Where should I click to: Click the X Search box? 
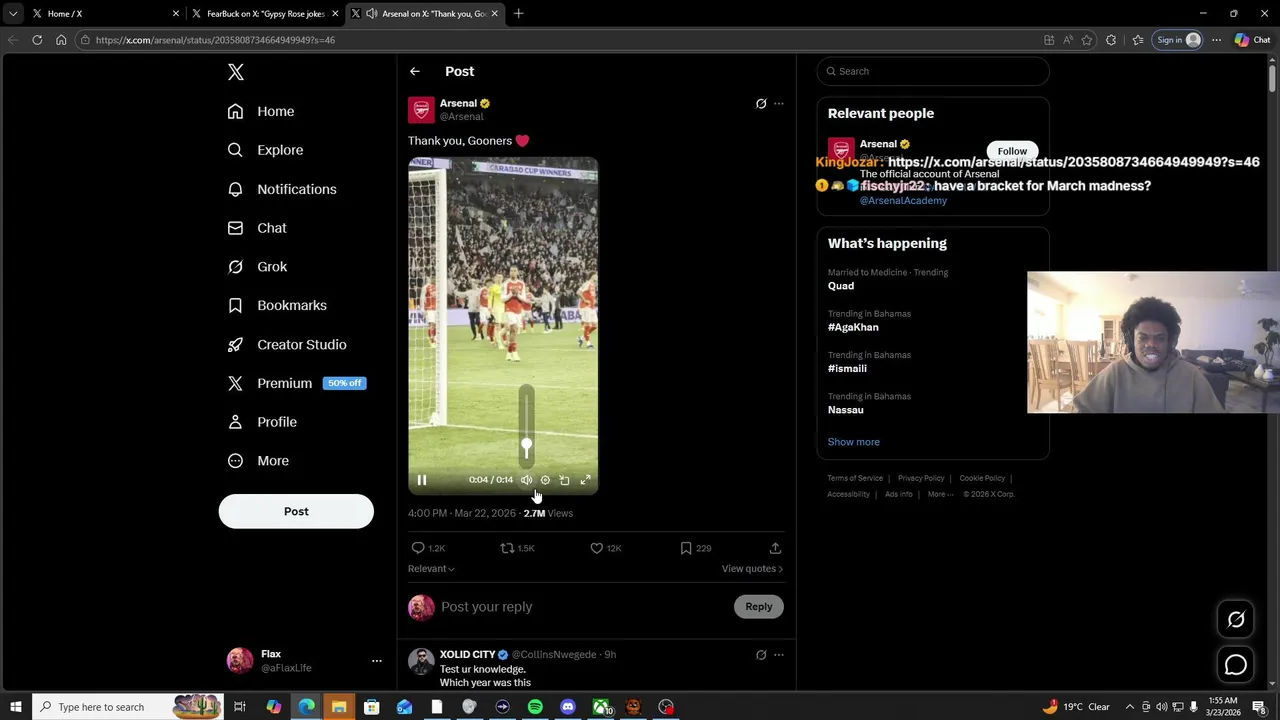pos(933,71)
